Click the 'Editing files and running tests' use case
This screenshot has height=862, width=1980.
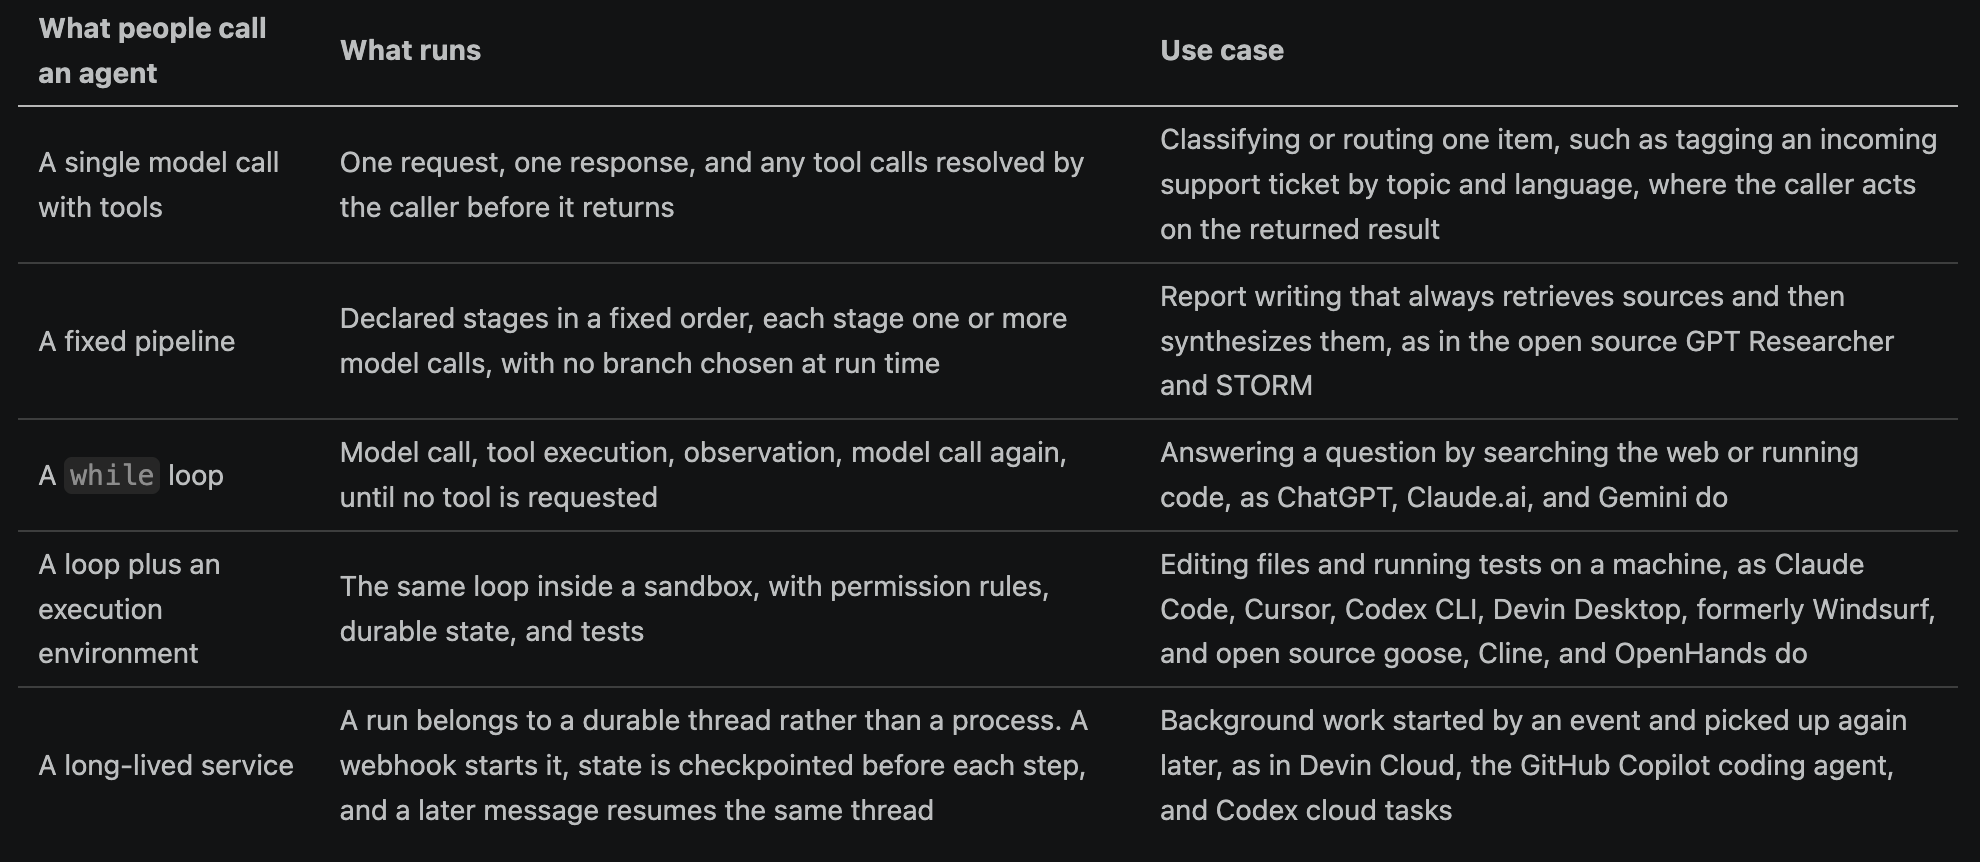1548,609
